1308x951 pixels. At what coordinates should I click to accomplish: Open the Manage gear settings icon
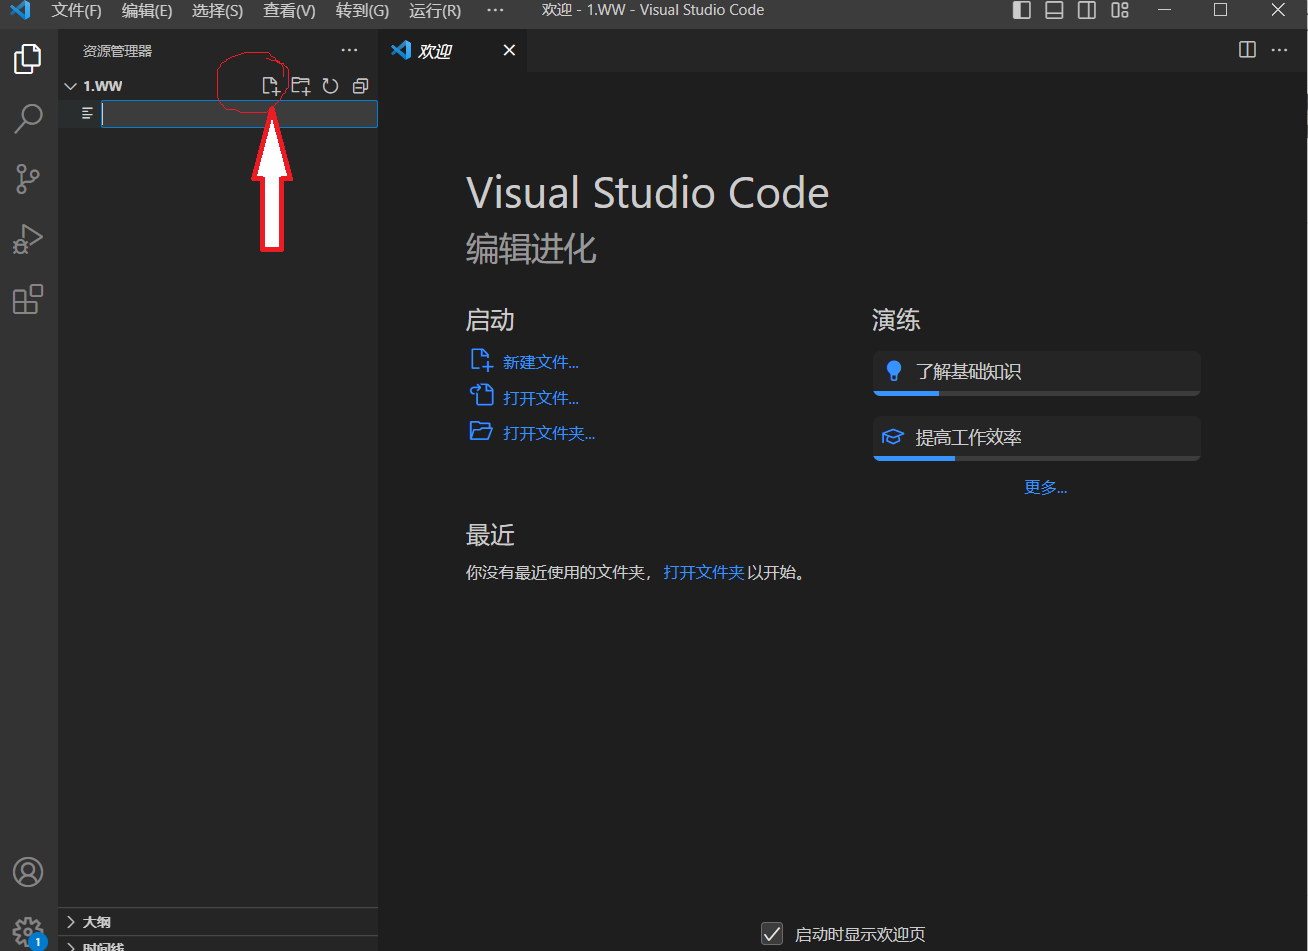click(x=28, y=931)
